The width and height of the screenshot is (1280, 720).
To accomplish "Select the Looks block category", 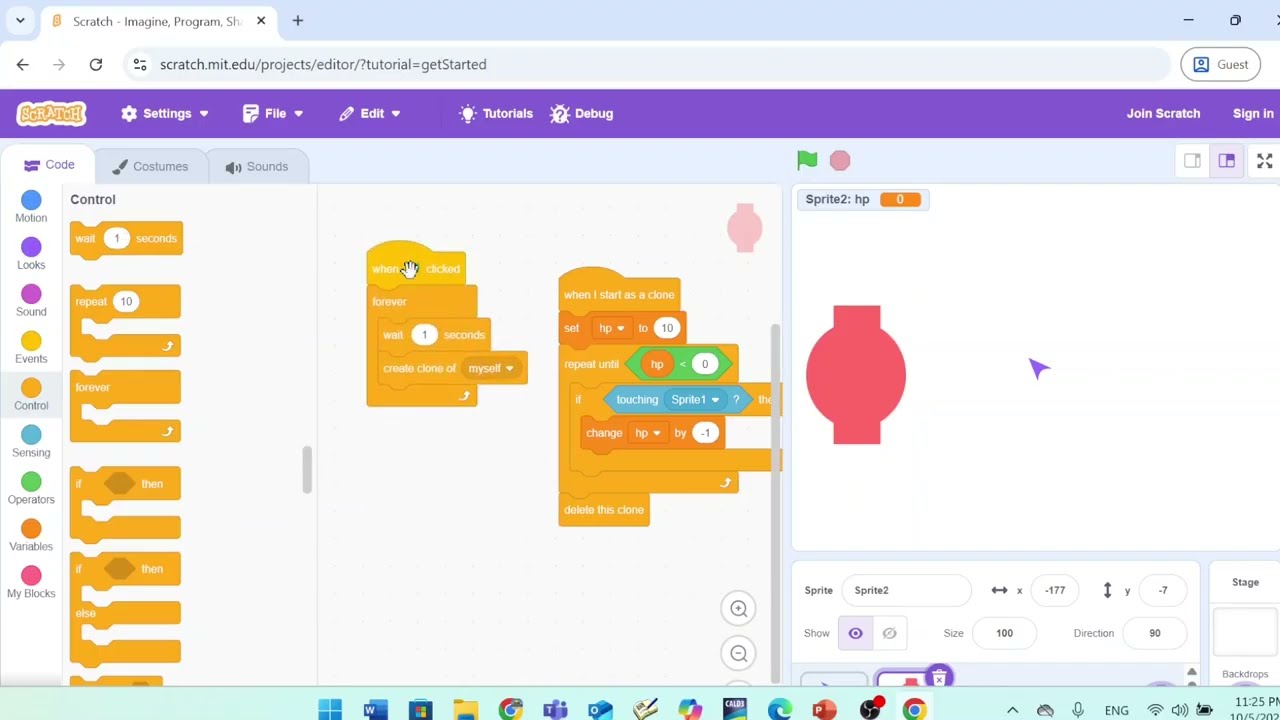I will (31, 254).
